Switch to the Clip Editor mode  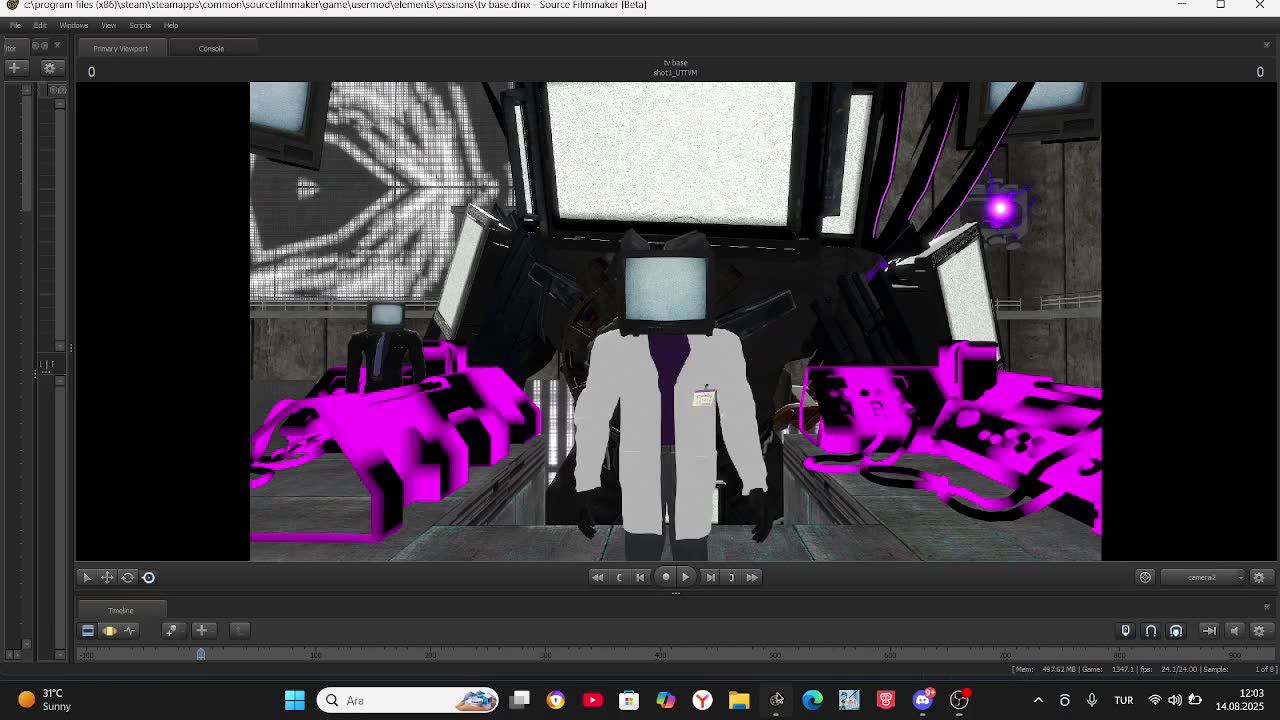coord(88,630)
